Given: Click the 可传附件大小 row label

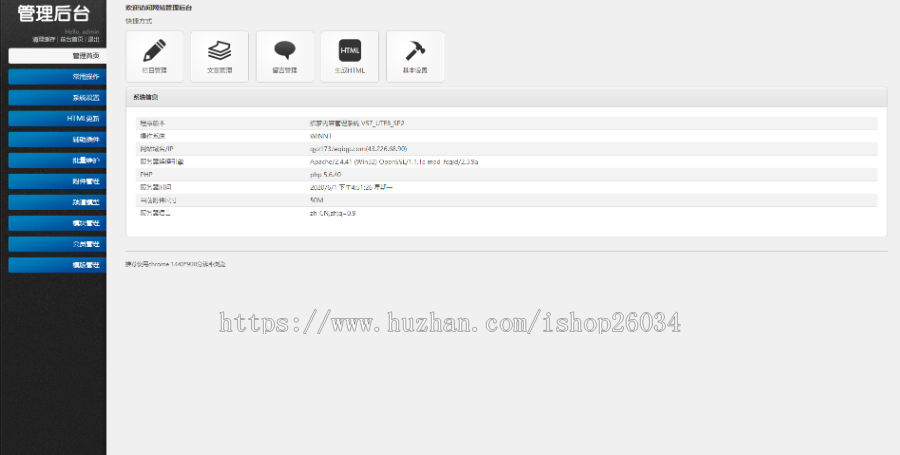Looking at the screenshot, I should (x=158, y=200).
